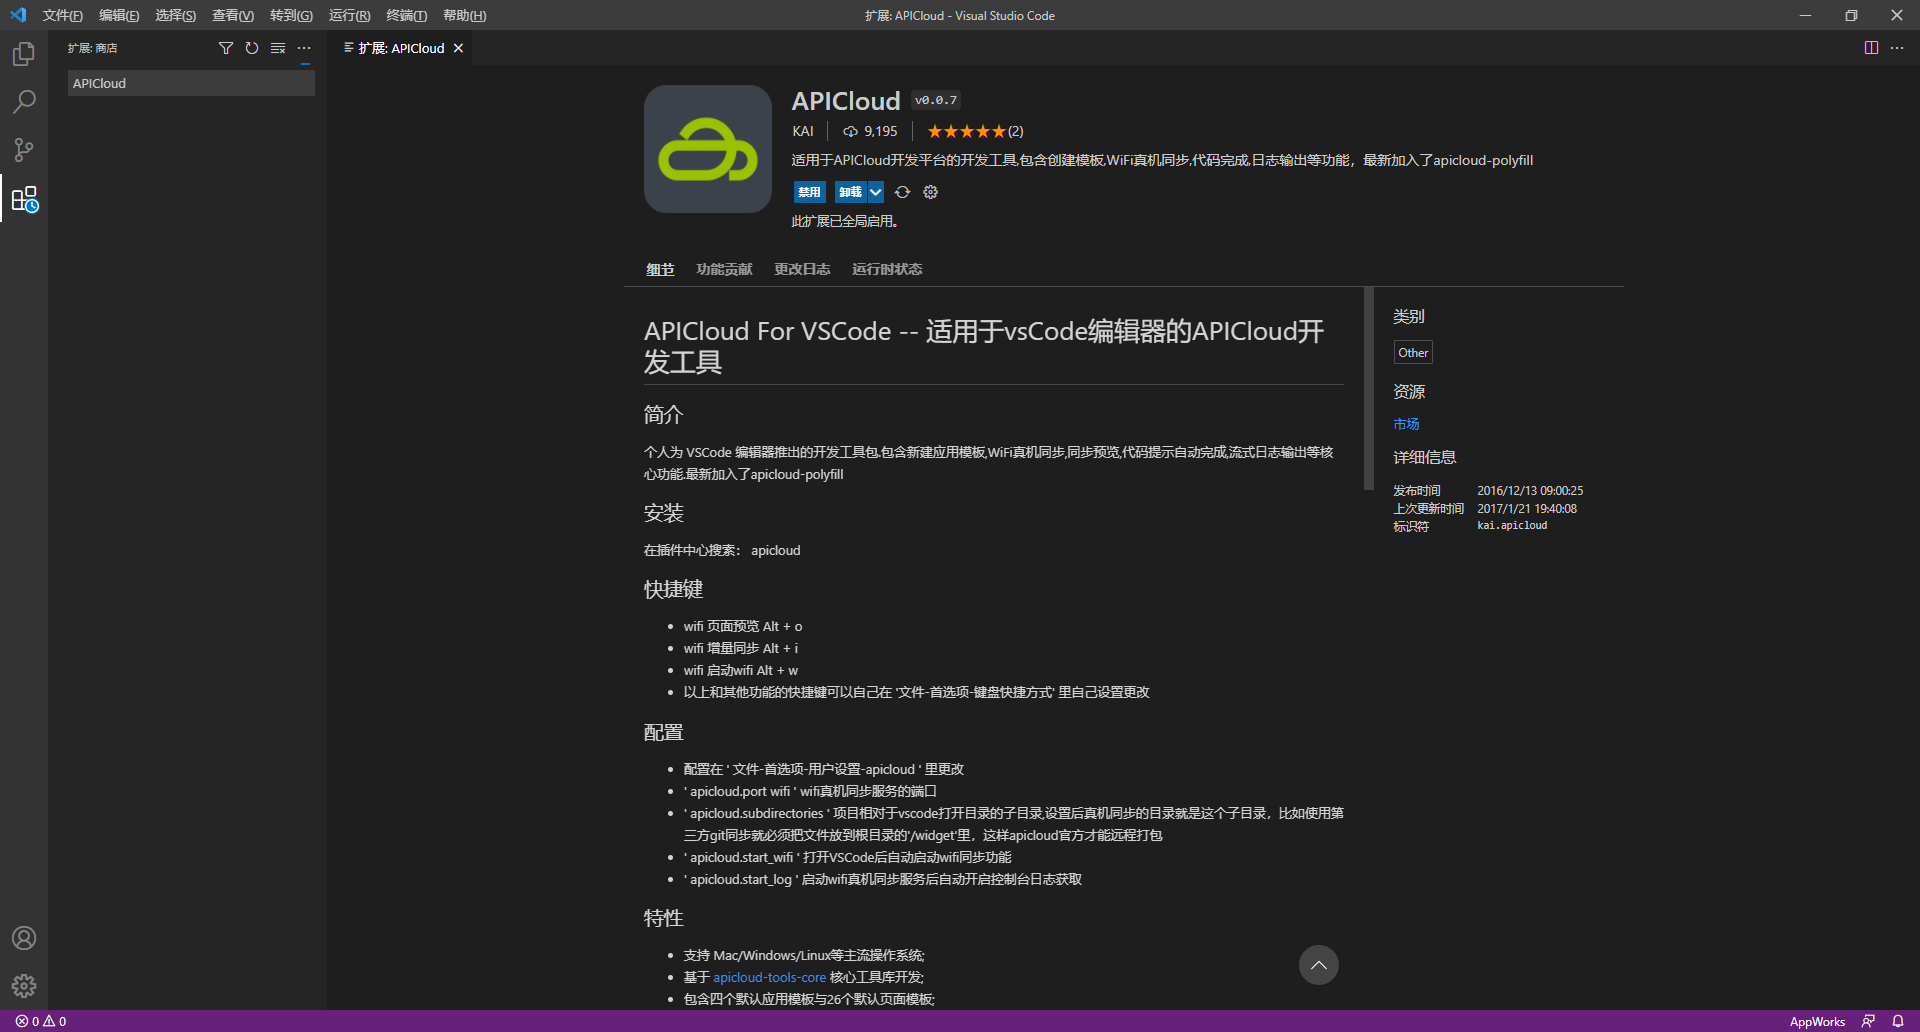The width and height of the screenshot is (1920, 1032).
Task: Click the extension sync icon beside 卸载
Action: (903, 192)
